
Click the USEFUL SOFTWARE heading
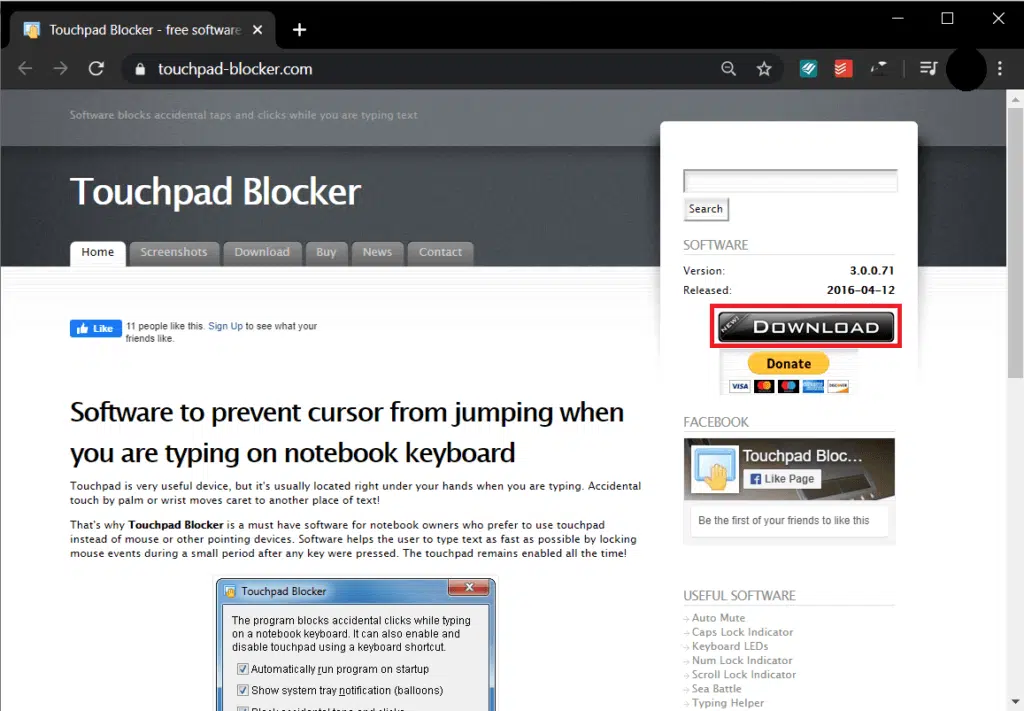tap(739, 595)
